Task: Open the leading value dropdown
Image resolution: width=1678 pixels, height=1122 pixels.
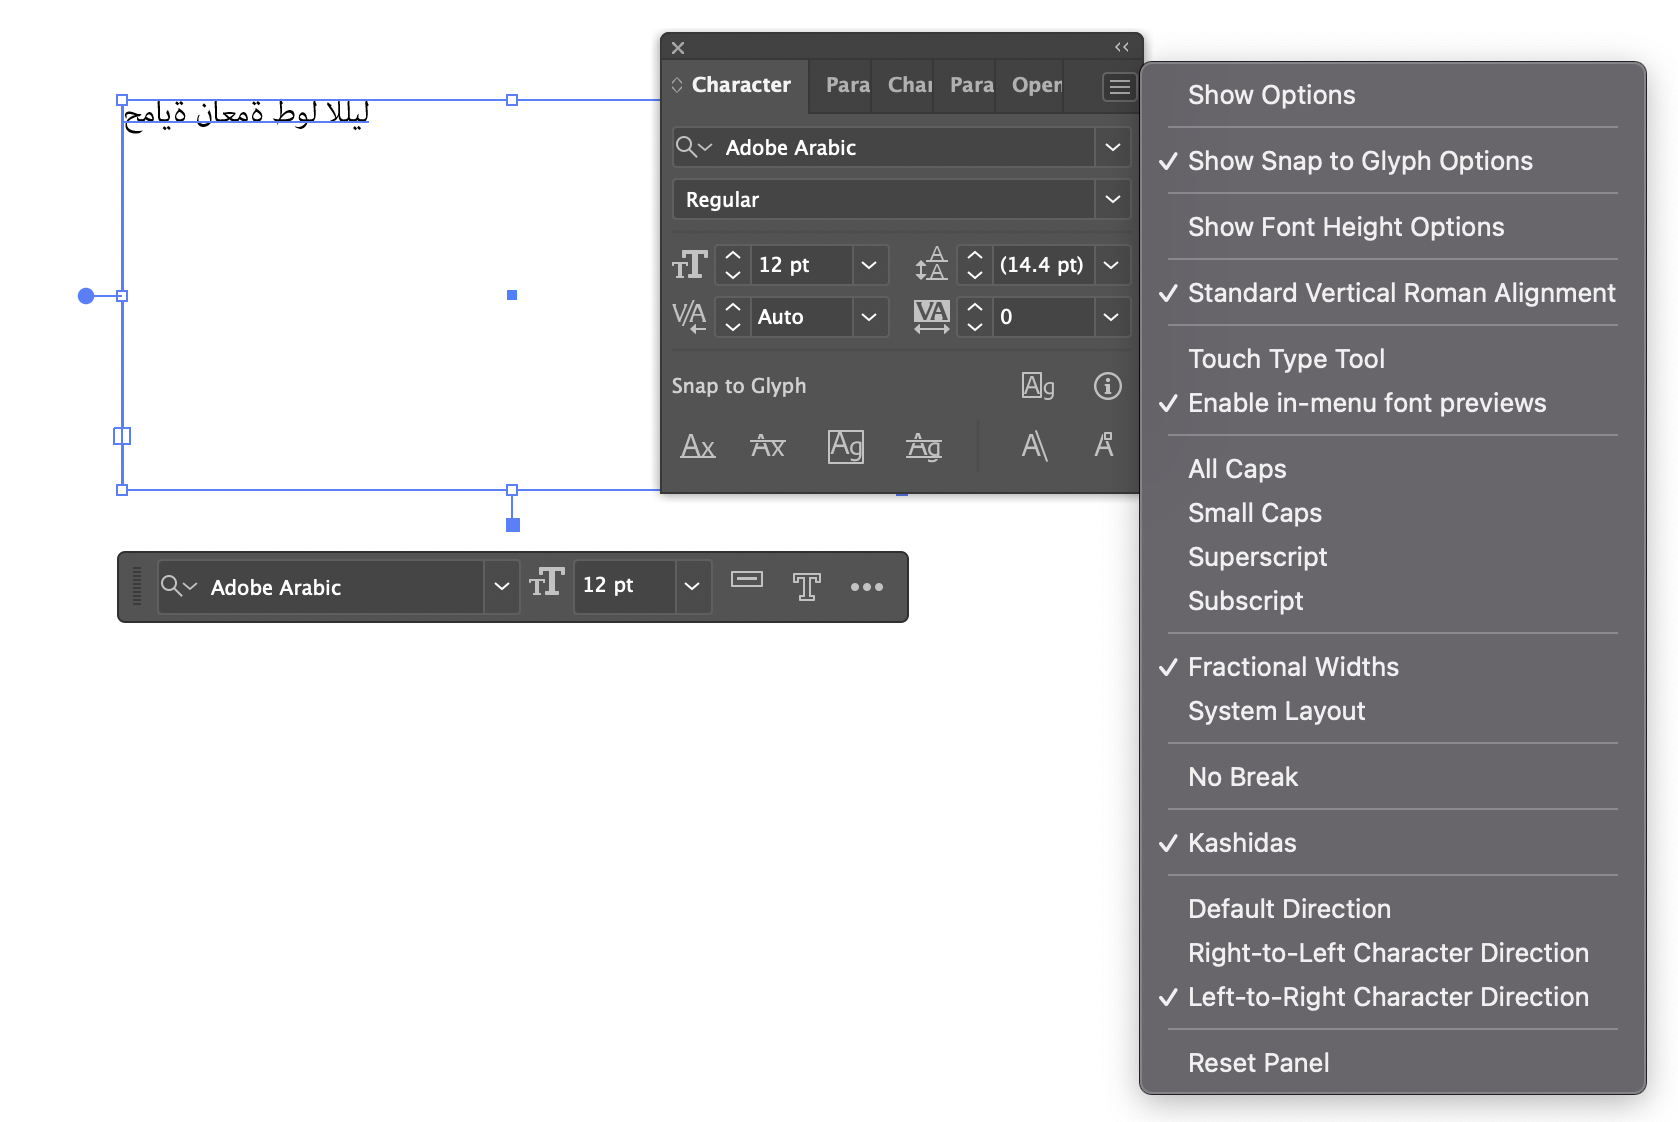Action: coord(1111,265)
